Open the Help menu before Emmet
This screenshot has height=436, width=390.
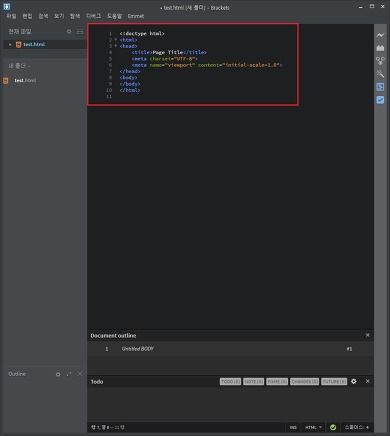[x=114, y=16]
